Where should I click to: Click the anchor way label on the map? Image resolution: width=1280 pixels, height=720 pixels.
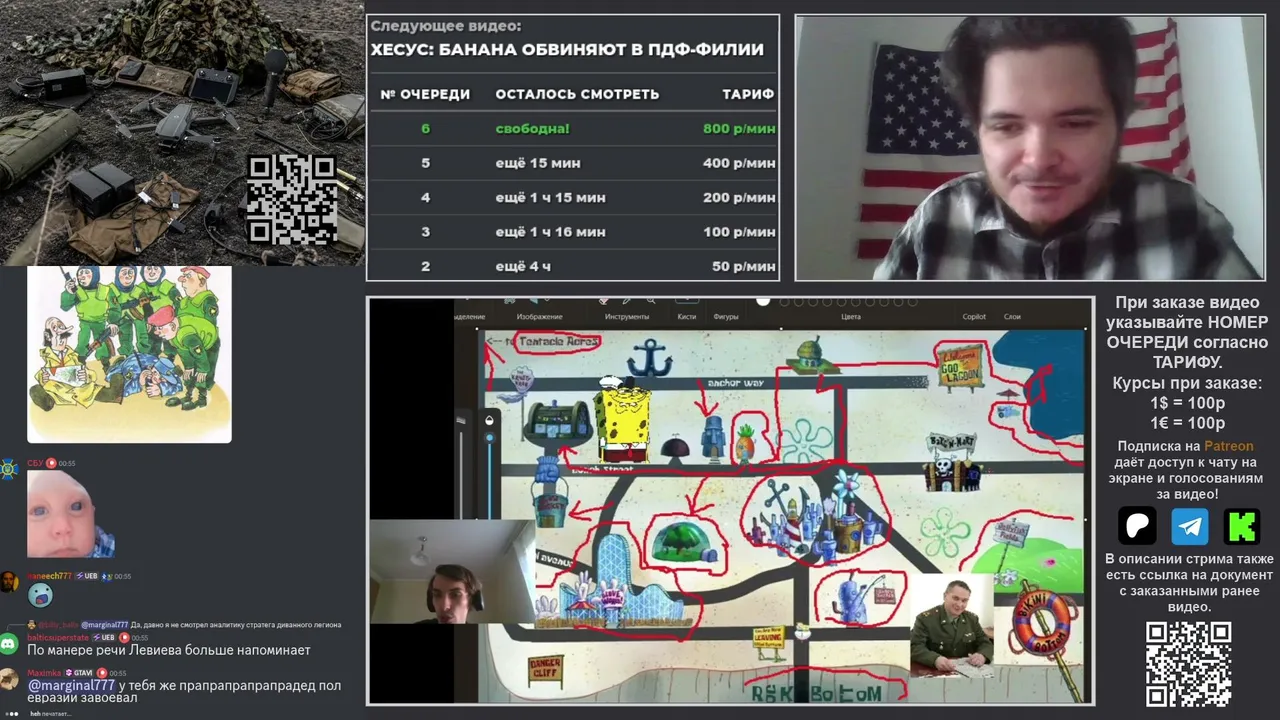(735, 382)
